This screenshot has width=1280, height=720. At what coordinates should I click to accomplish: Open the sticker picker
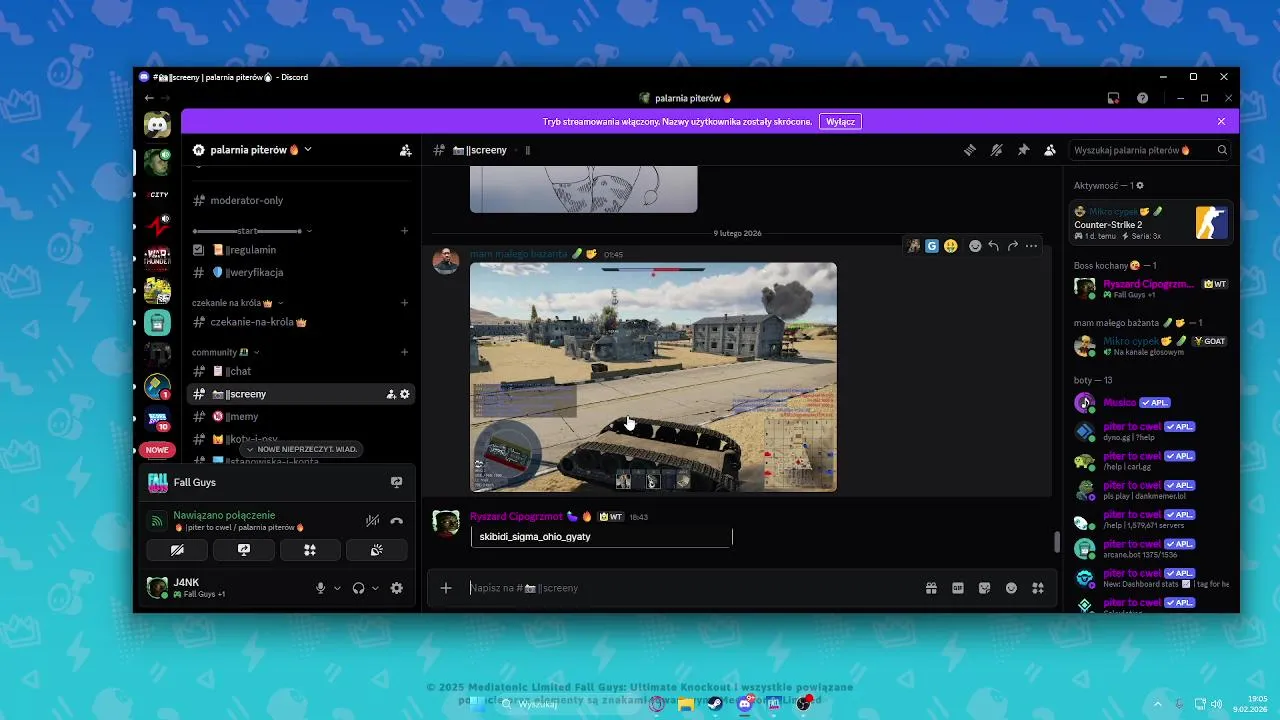[x=984, y=588]
